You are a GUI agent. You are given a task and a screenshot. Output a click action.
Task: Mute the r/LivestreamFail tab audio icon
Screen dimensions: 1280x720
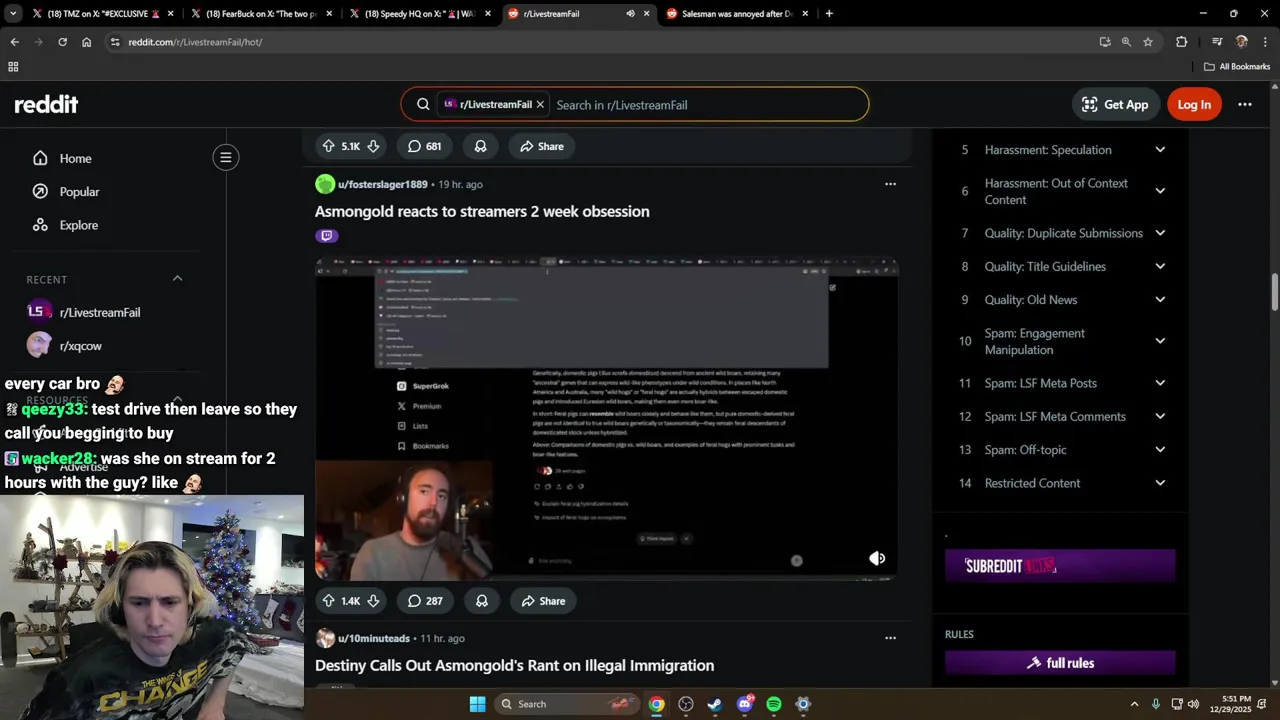[630, 14]
